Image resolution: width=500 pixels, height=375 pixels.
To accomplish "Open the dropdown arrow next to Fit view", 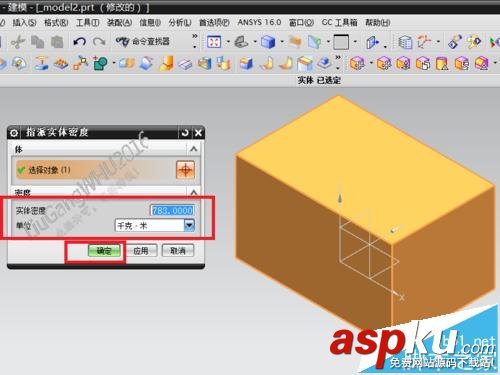I will (x=228, y=42).
